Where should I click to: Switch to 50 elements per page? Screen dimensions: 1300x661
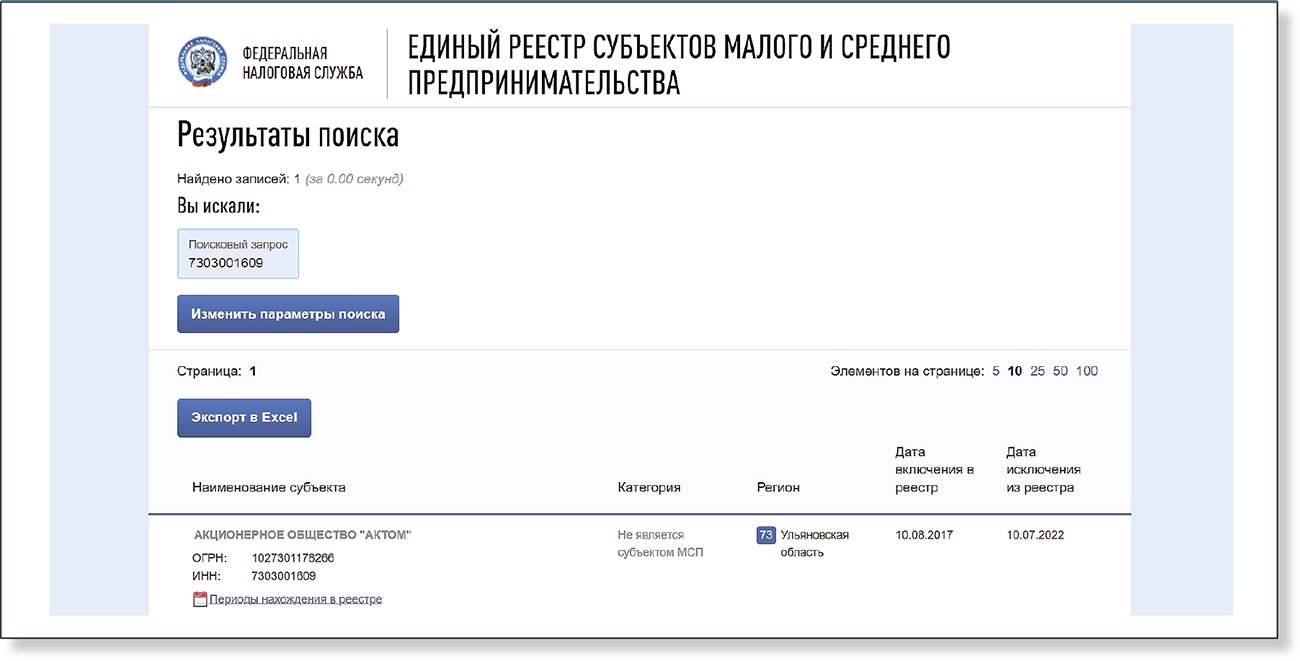click(1060, 371)
